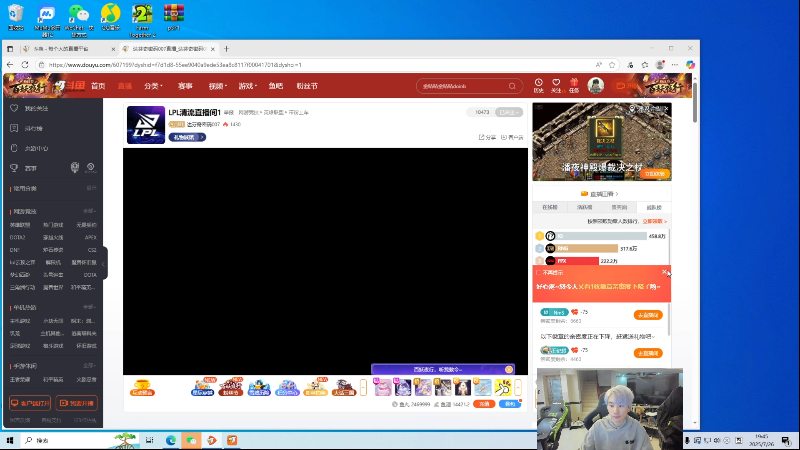The image size is (800, 450).
Task: Open the Recycle Bin desktop icon
Action: (x=16, y=17)
